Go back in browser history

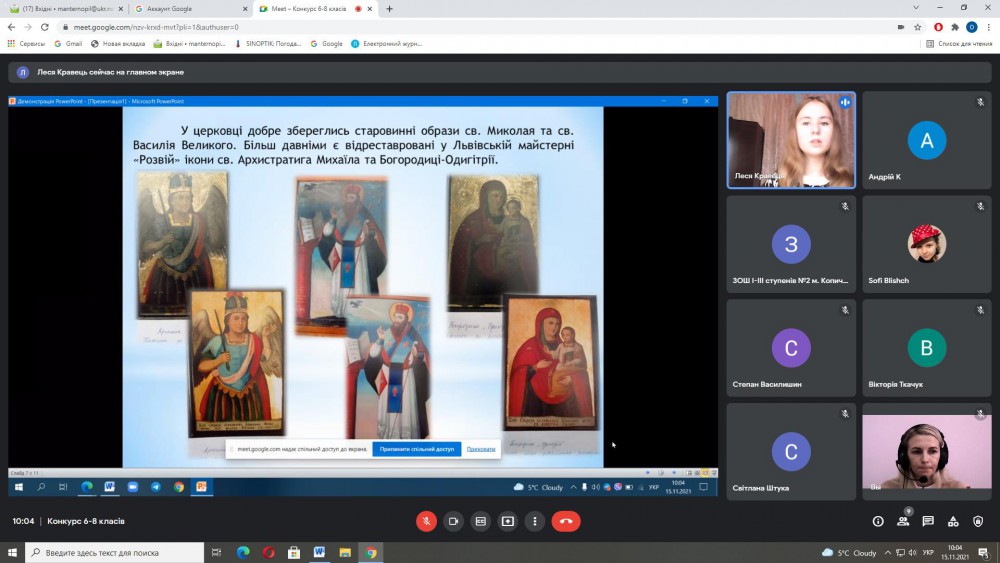click(x=11, y=27)
